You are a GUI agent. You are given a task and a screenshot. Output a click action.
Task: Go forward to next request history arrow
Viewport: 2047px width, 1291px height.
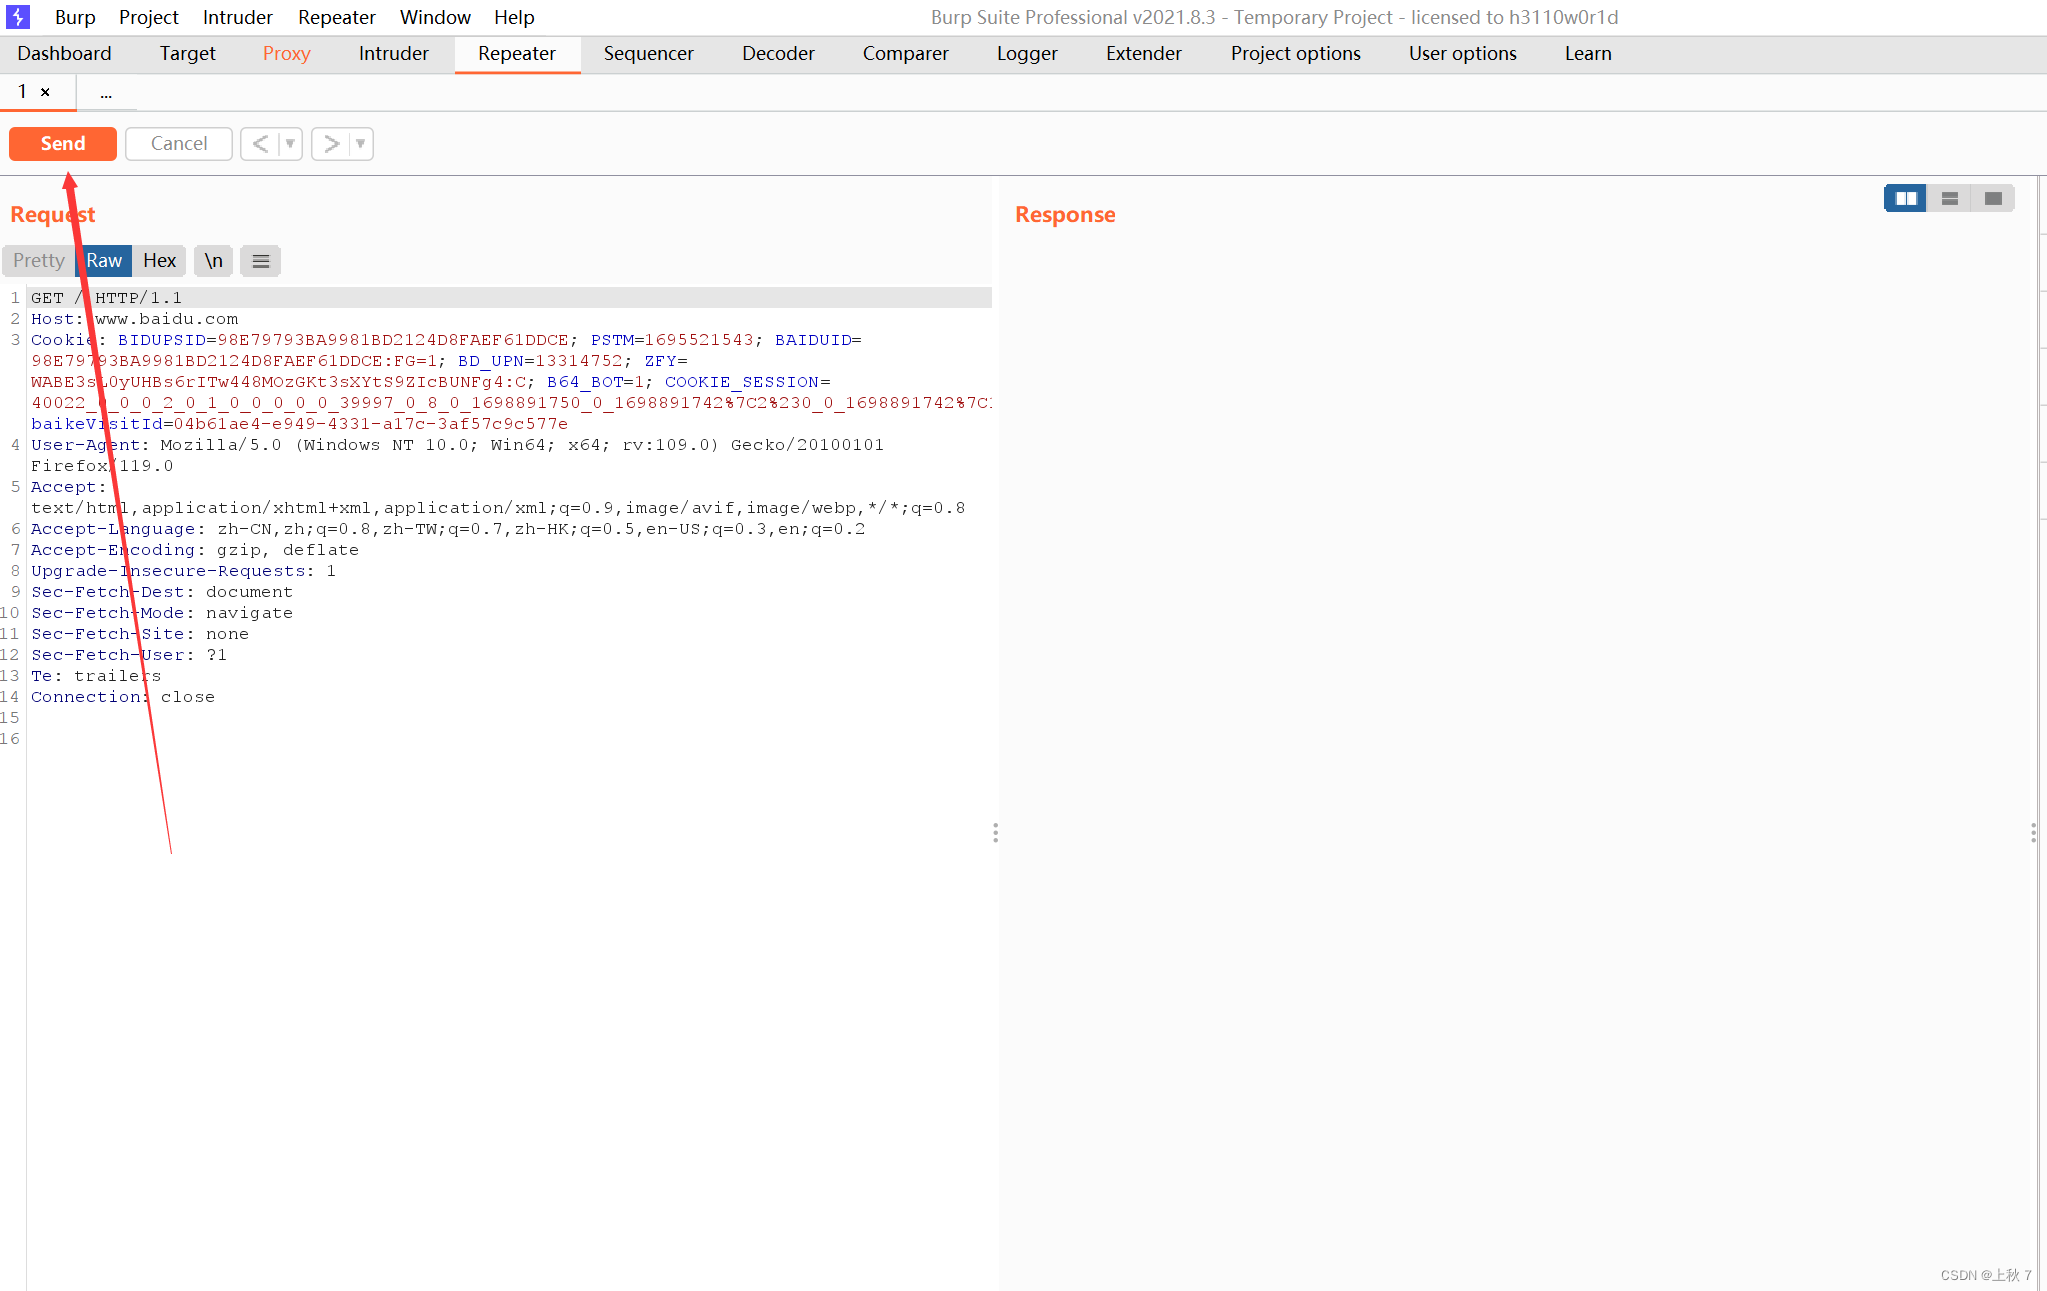point(331,144)
